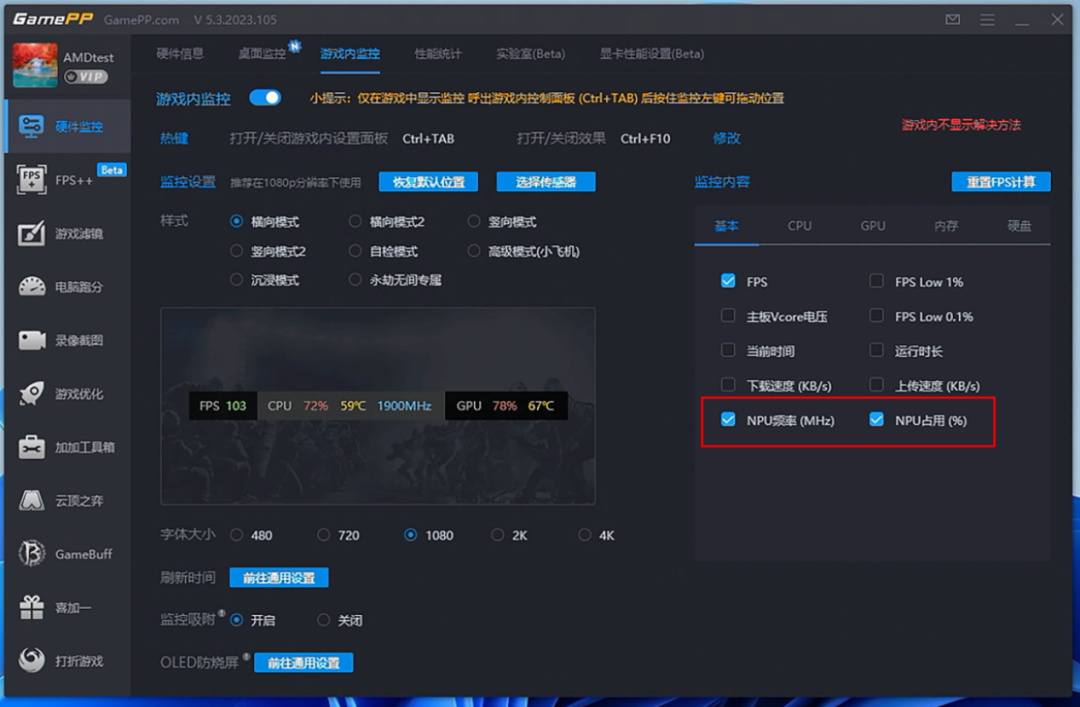Select 竖向模式 style radio button
Image resolution: width=1080 pixels, height=707 pixels.
pos(473,221)
